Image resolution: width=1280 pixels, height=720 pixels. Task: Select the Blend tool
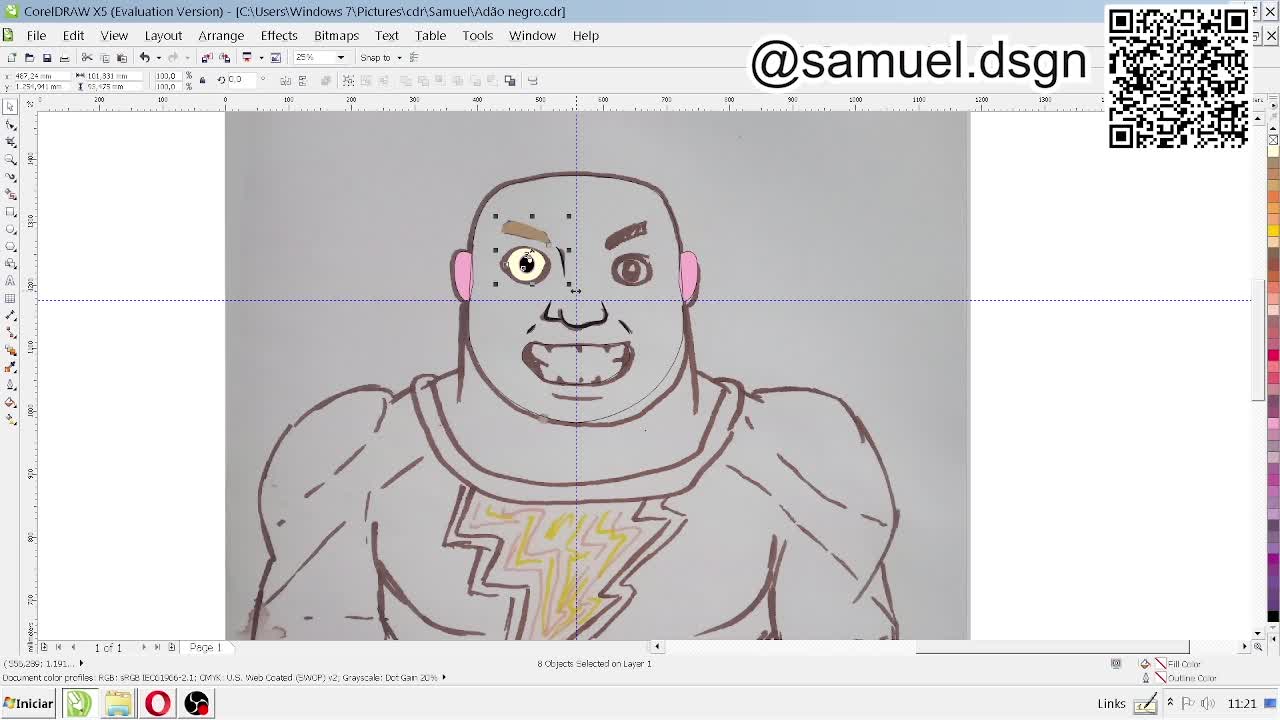11,350
